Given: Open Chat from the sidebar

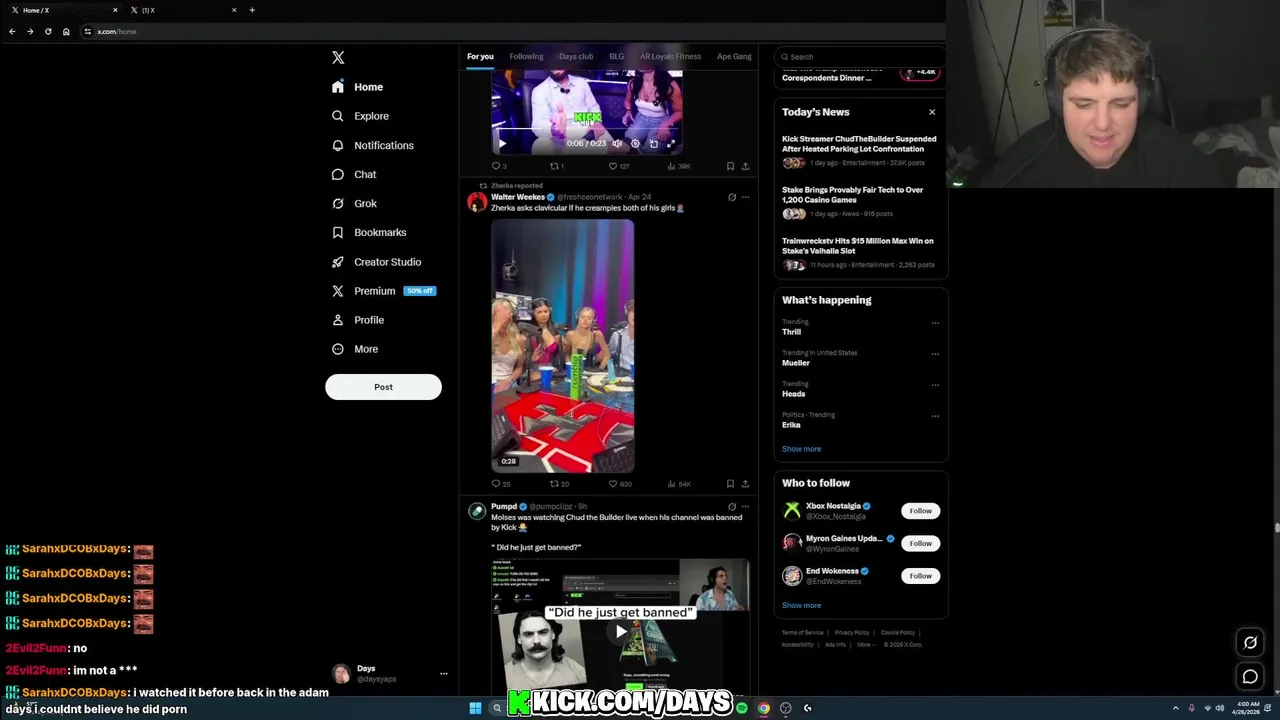Looking at the screenshot, I should (x=354, y=174).
